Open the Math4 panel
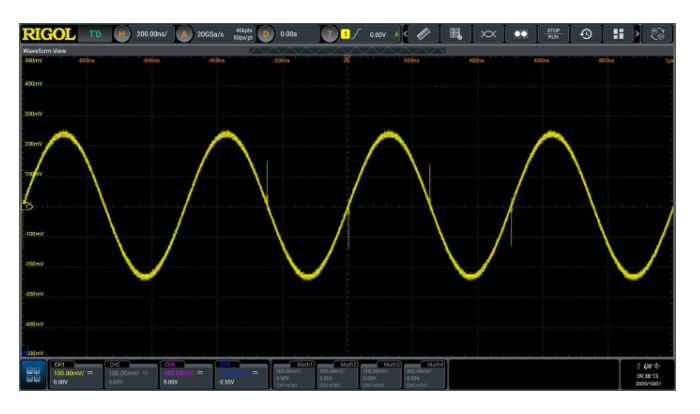This screenshot has height=414, width=700. click(424, 375)
